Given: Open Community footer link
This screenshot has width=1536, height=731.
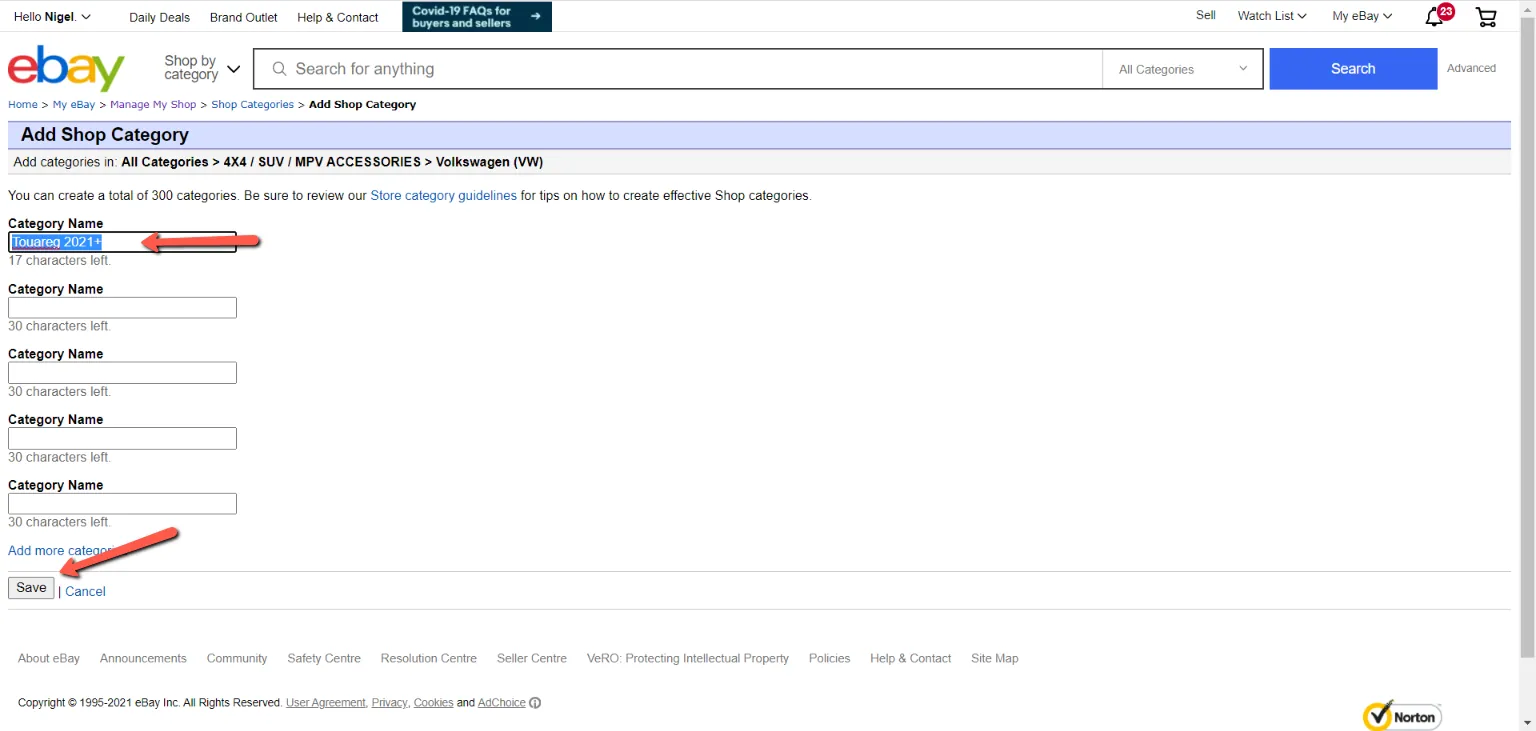Looking at the screenshot, I should coord(237,658).
